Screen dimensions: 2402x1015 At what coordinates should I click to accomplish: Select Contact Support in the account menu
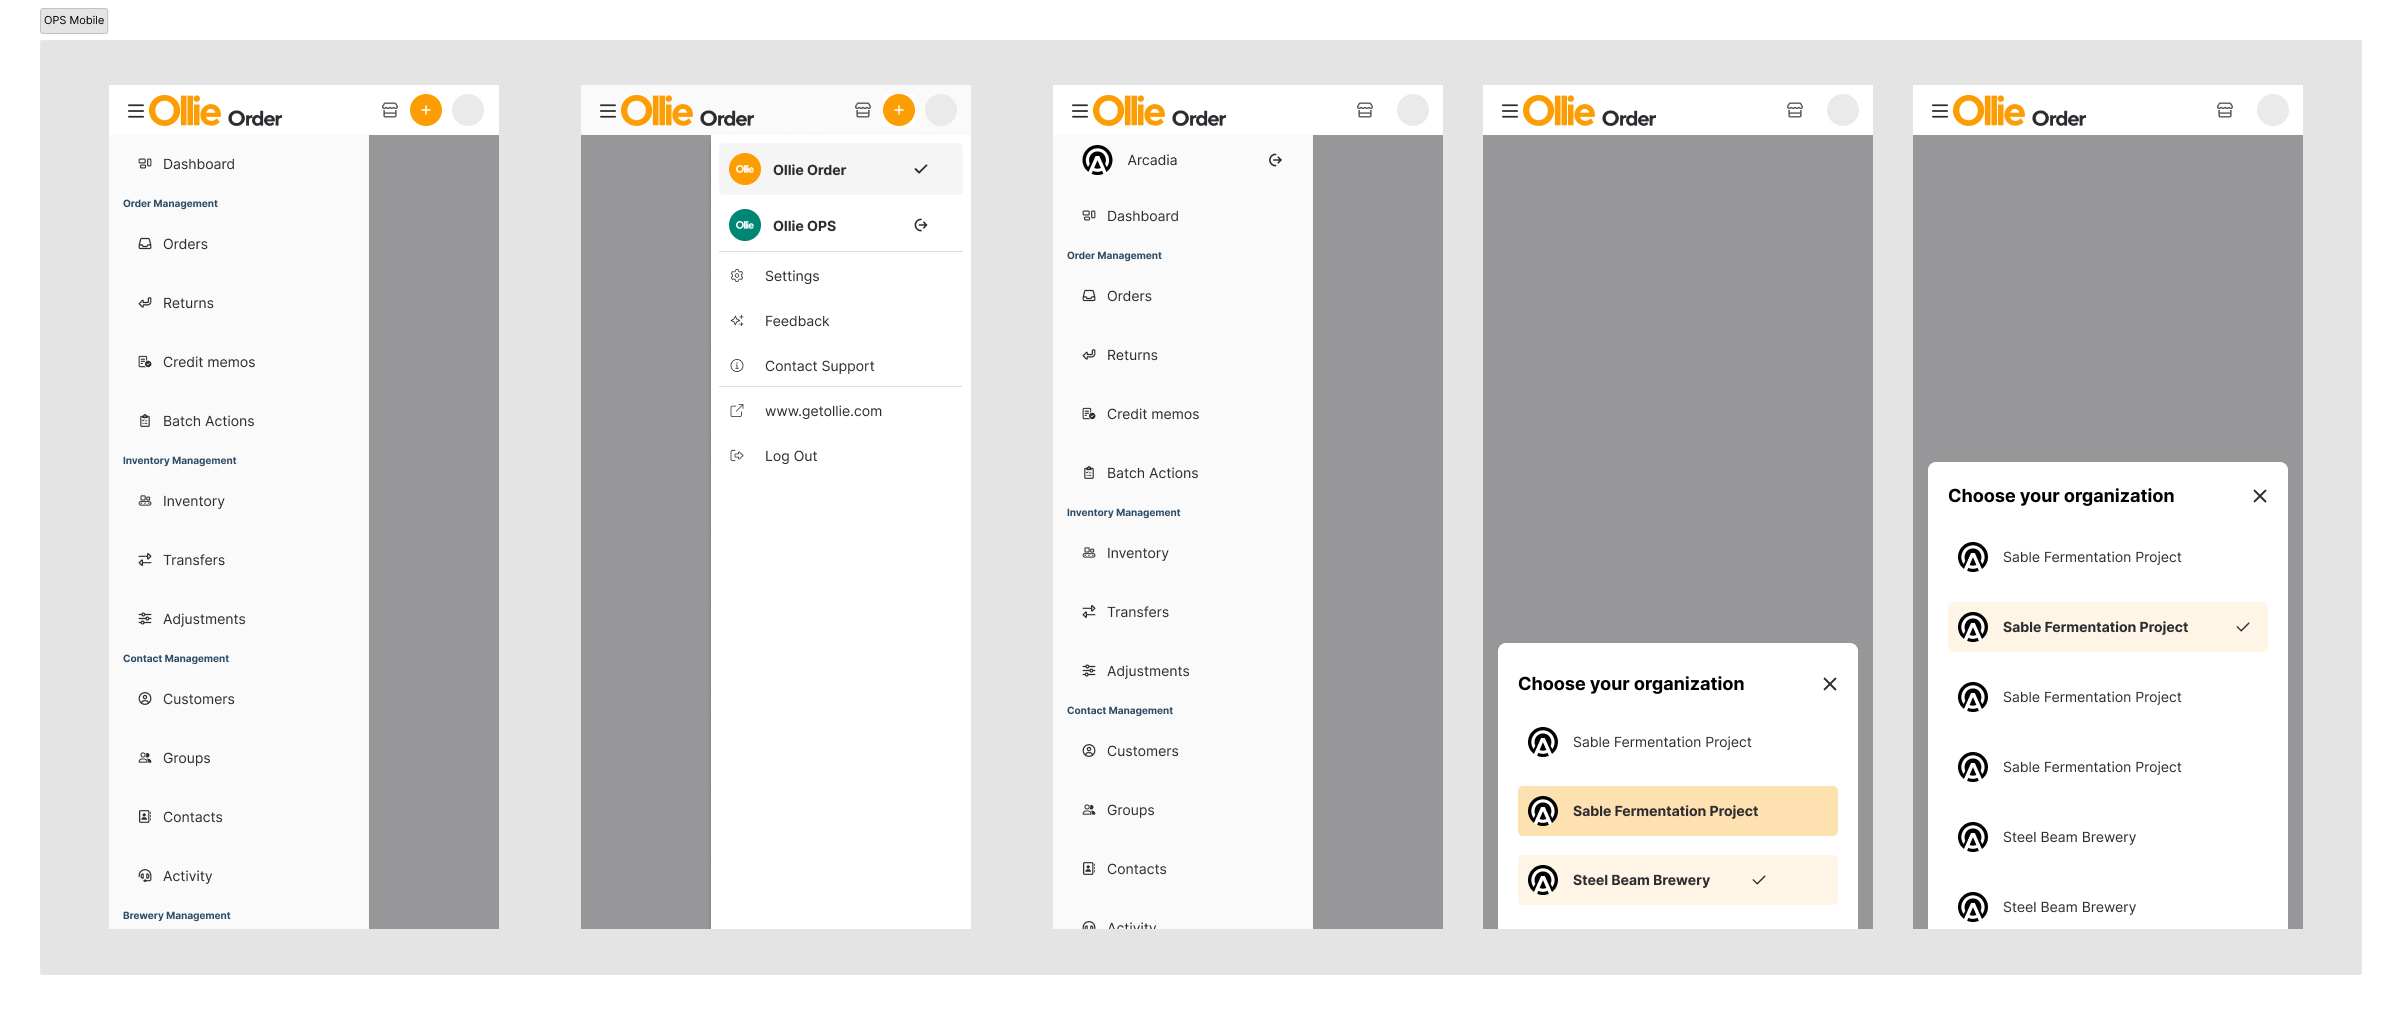(840, 365)
